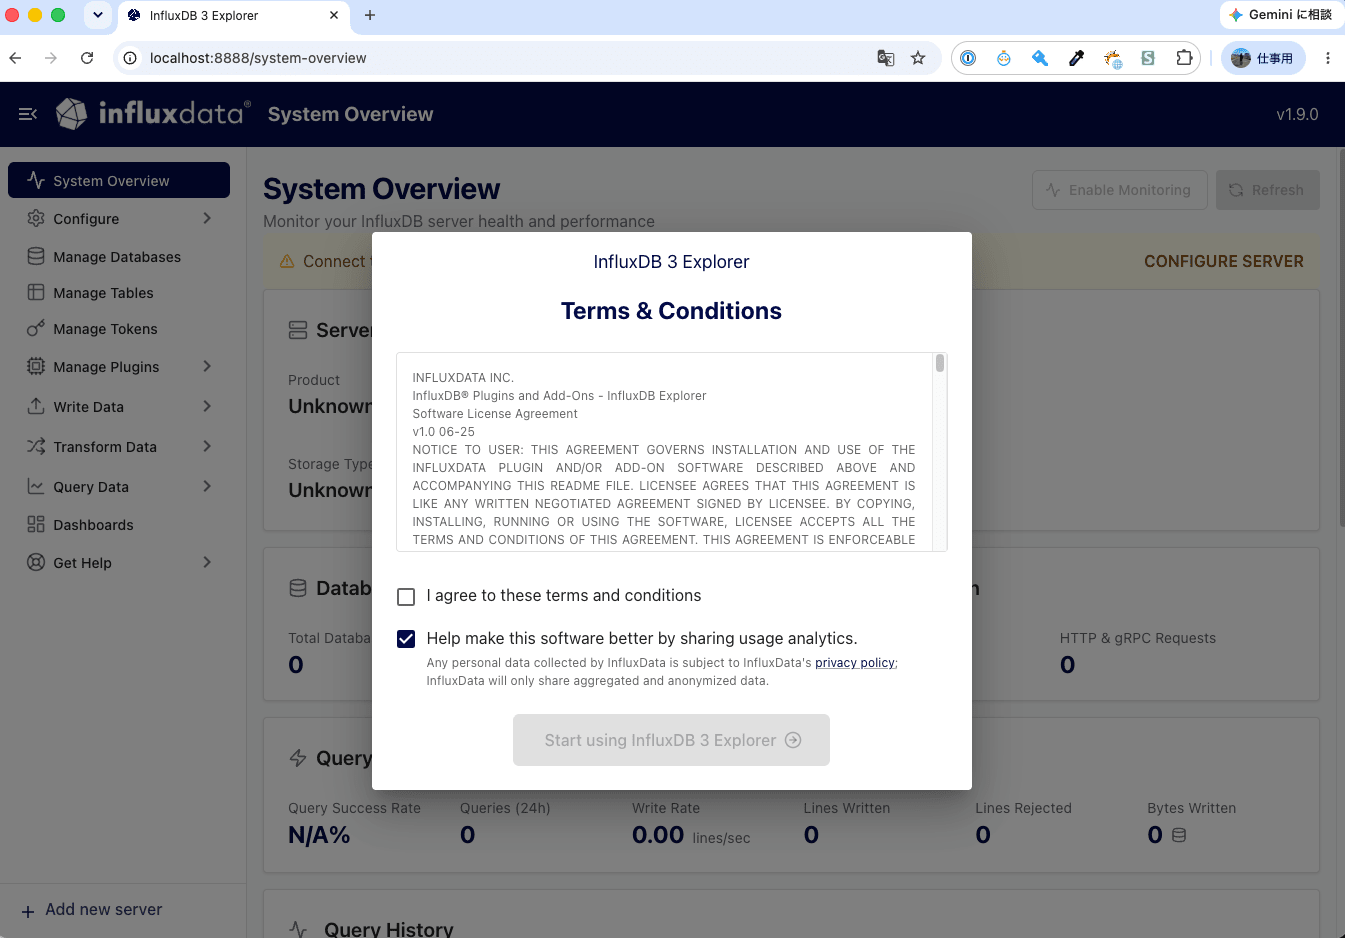The width and height of the screenshot is (1345, 938).
Task: Select System Overview in the sidebar
Action: tap(119, 180)
